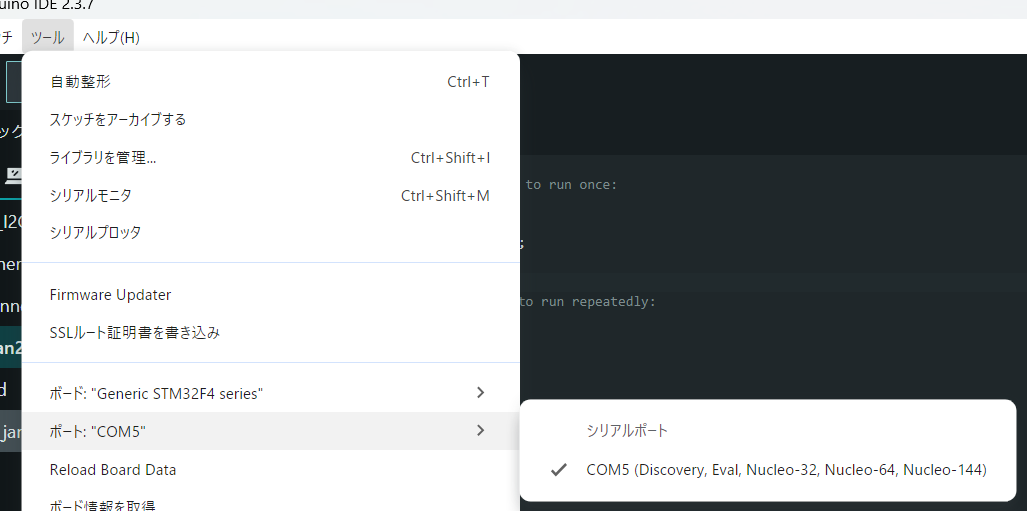Select SSLルート証明書を書き込み option

click(135, 333)
